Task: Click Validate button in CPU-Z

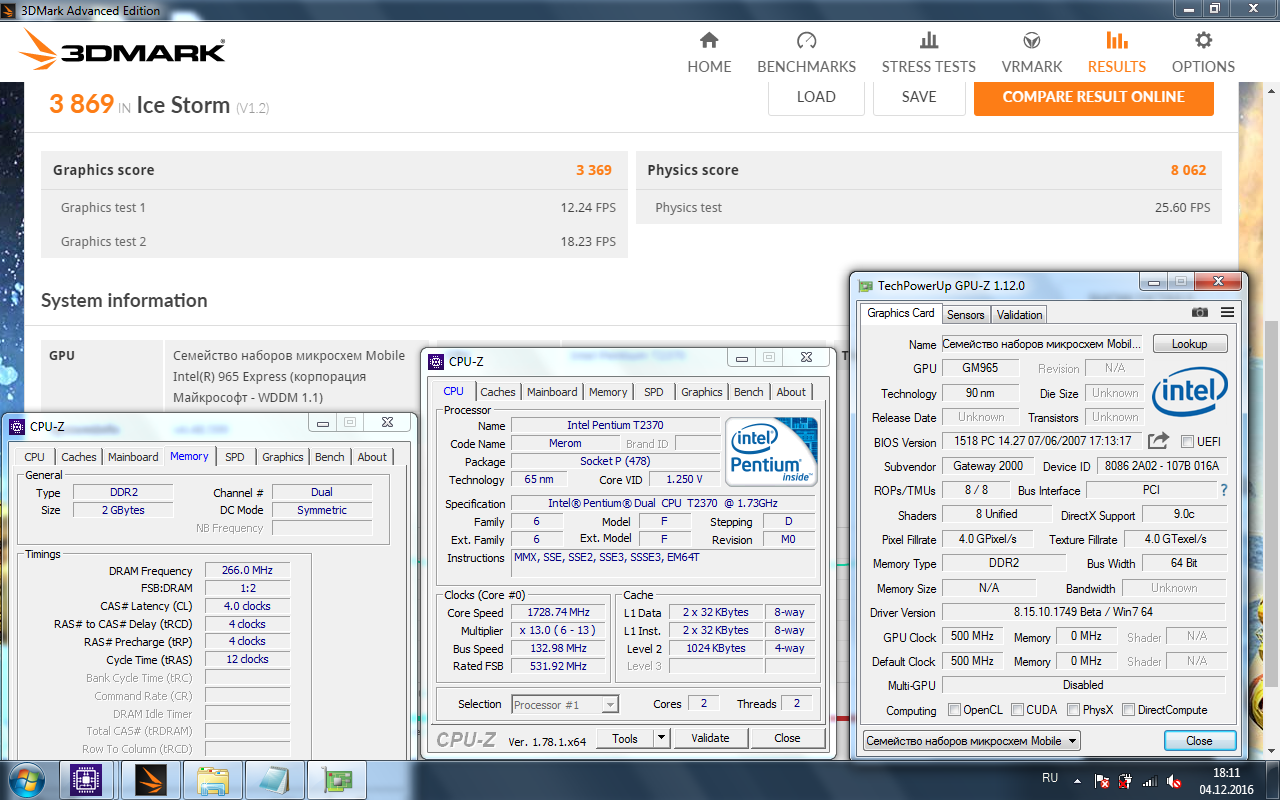Action: pyautogui.click(x=710, y=738)
